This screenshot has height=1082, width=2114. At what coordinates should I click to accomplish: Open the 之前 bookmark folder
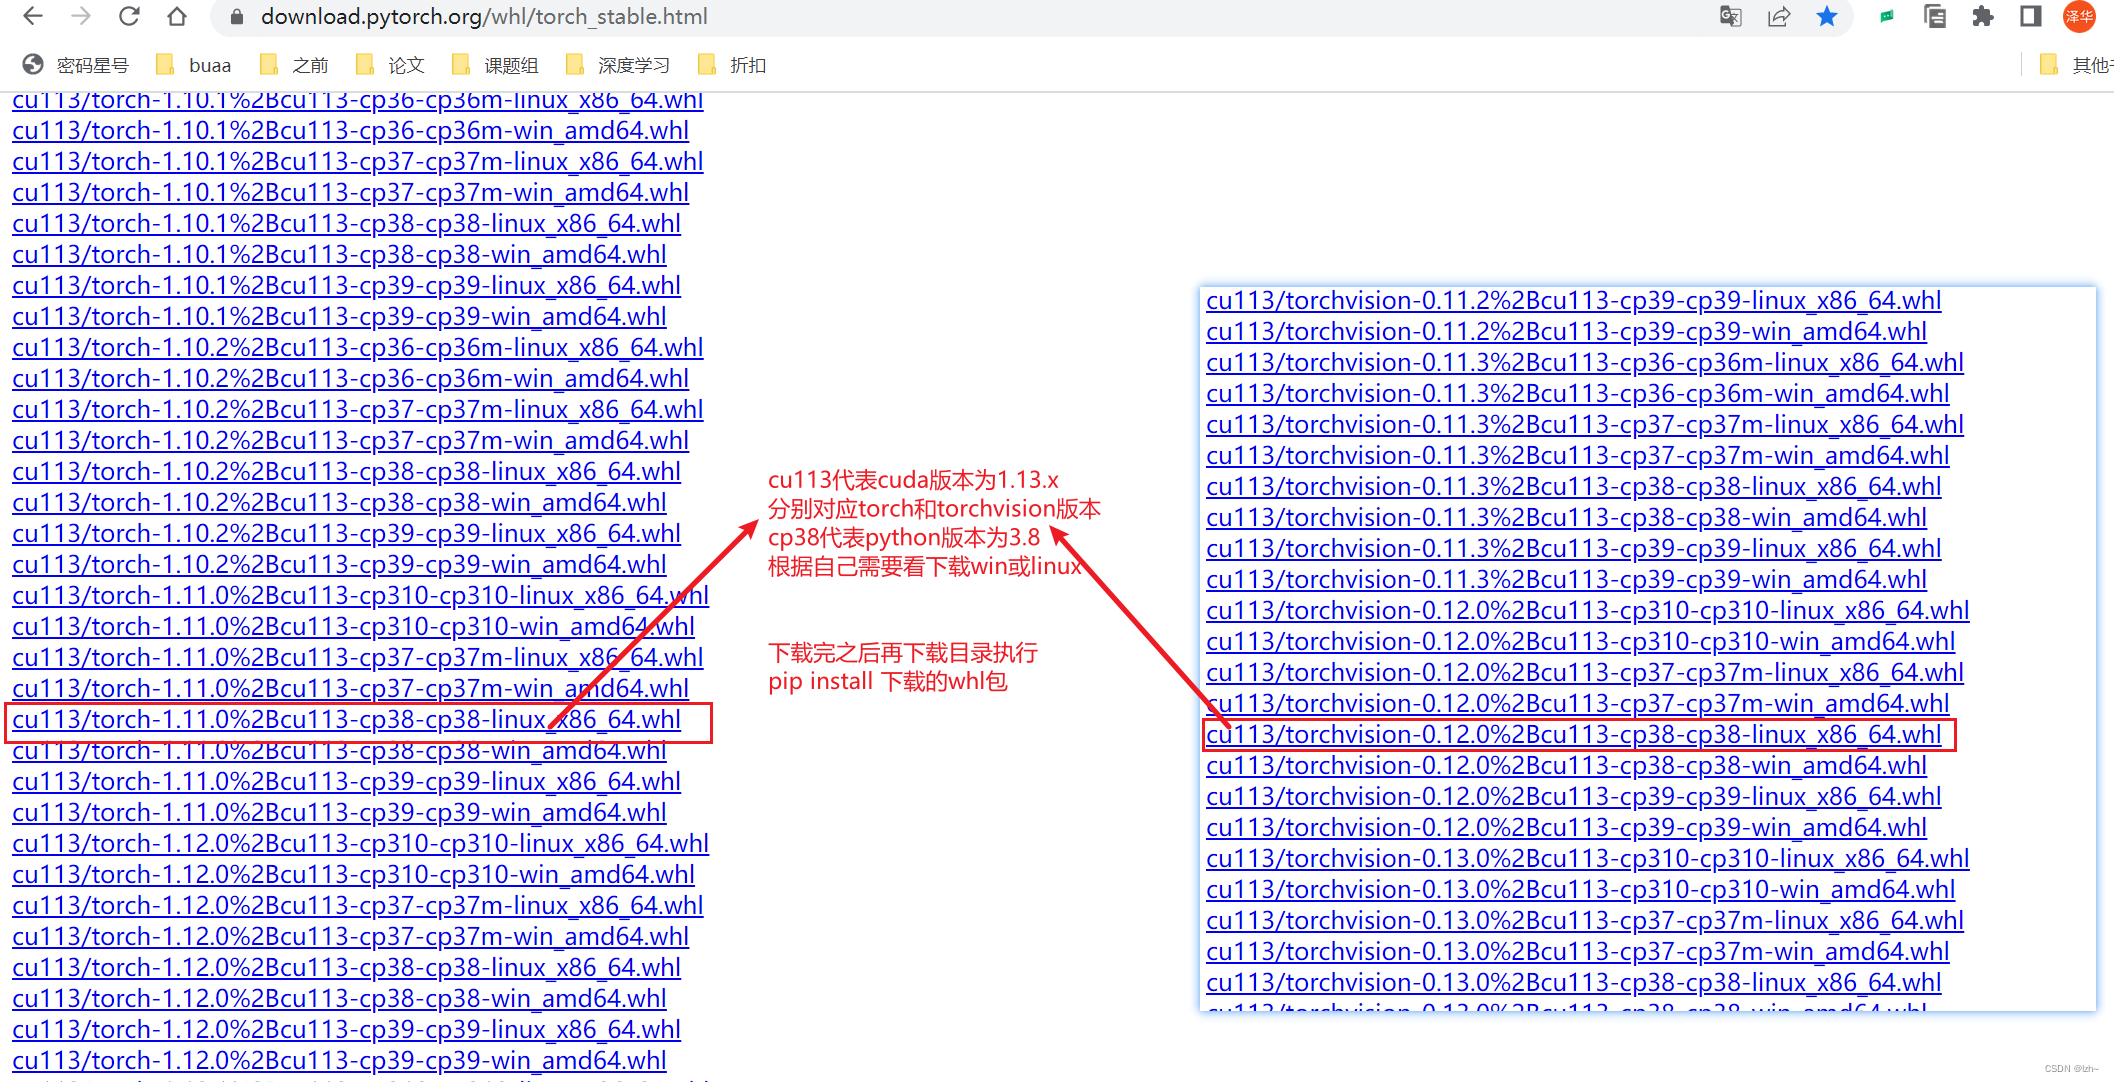tap(294, 65)
